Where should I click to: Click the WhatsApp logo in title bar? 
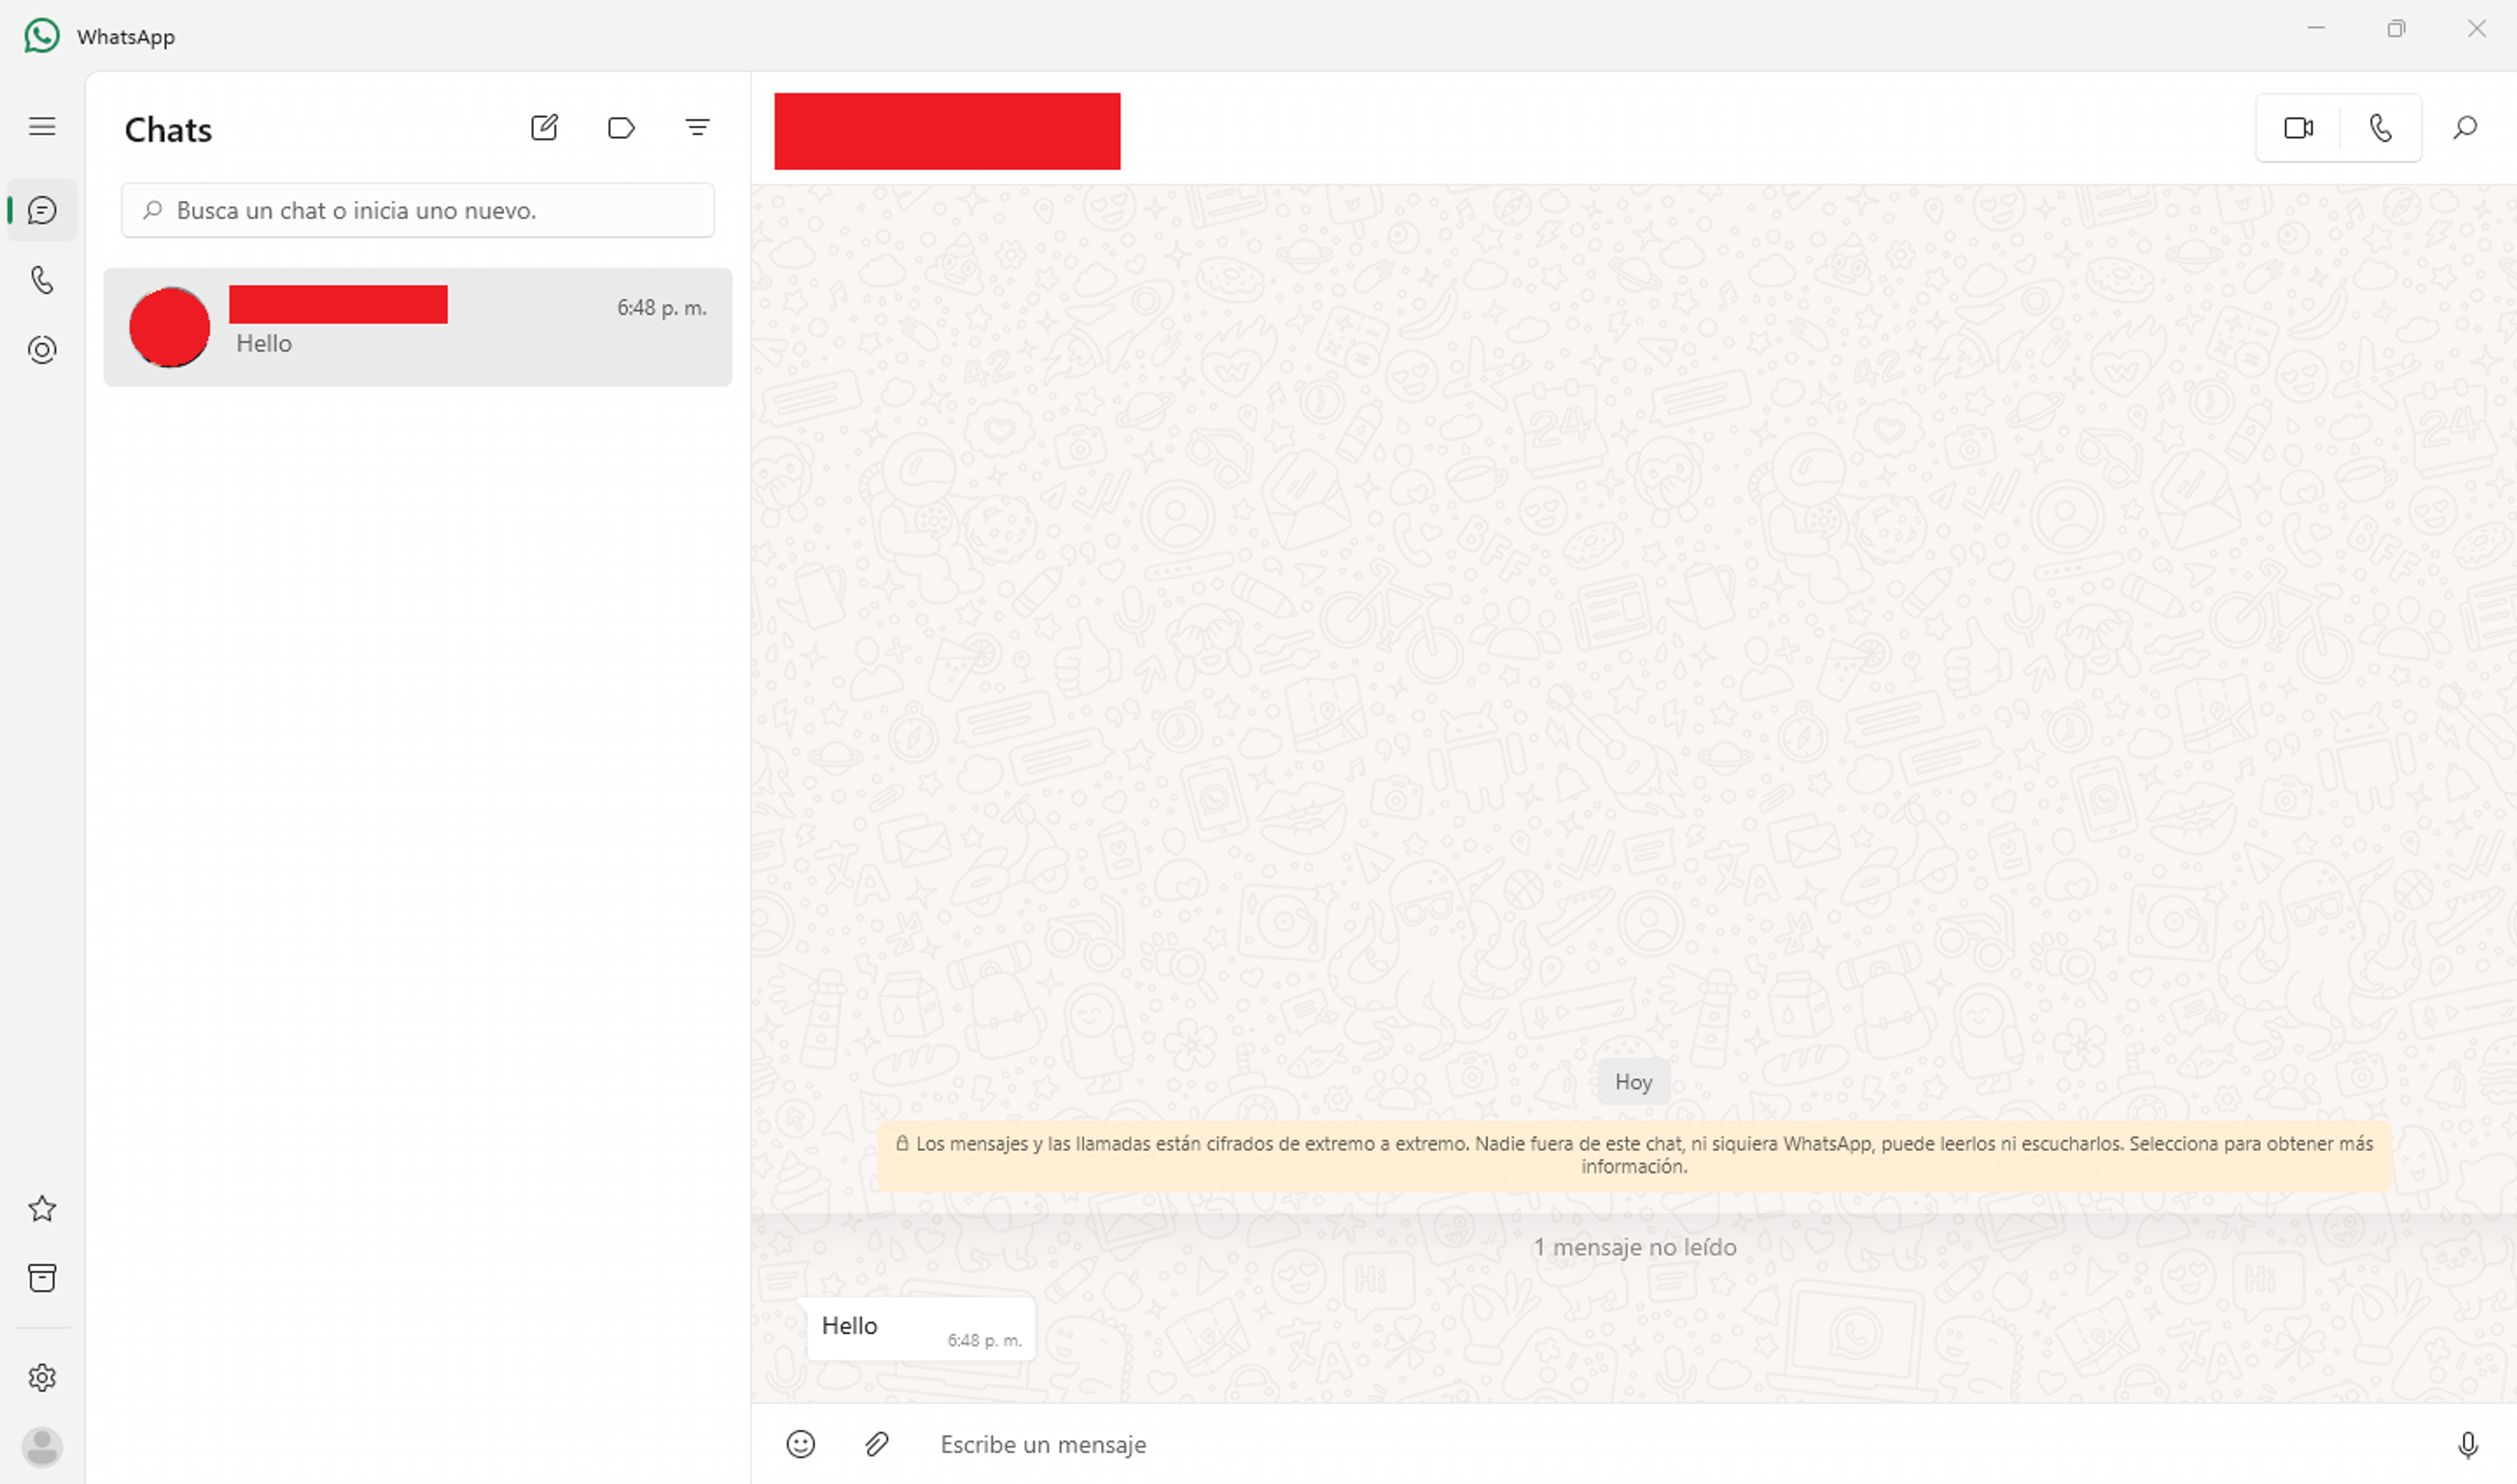click(x=42, y=36)
